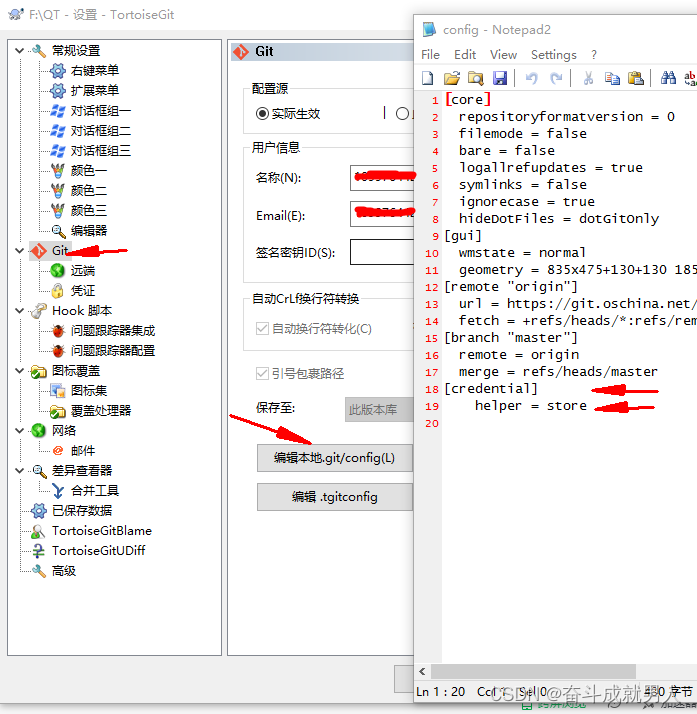Open 颜色二 settings page
Screen dimensions: 697x714
tap(89, 191)
